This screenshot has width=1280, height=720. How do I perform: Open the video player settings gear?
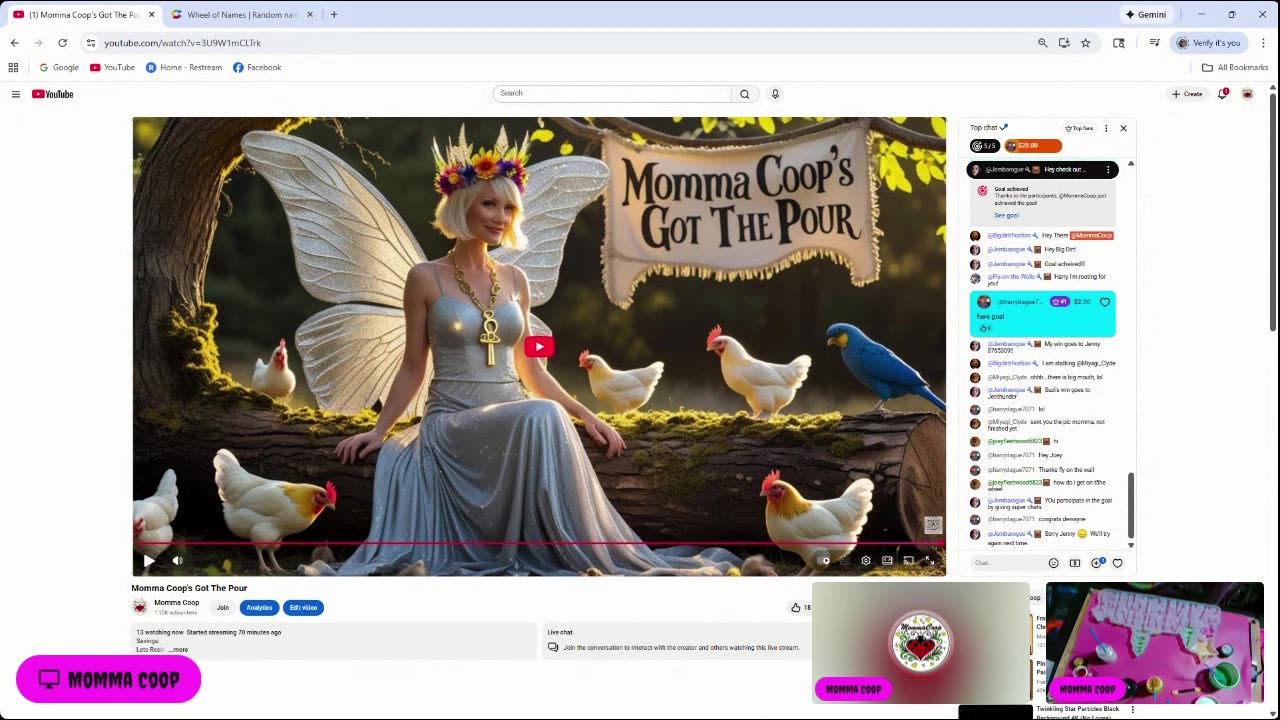(866, 561)
